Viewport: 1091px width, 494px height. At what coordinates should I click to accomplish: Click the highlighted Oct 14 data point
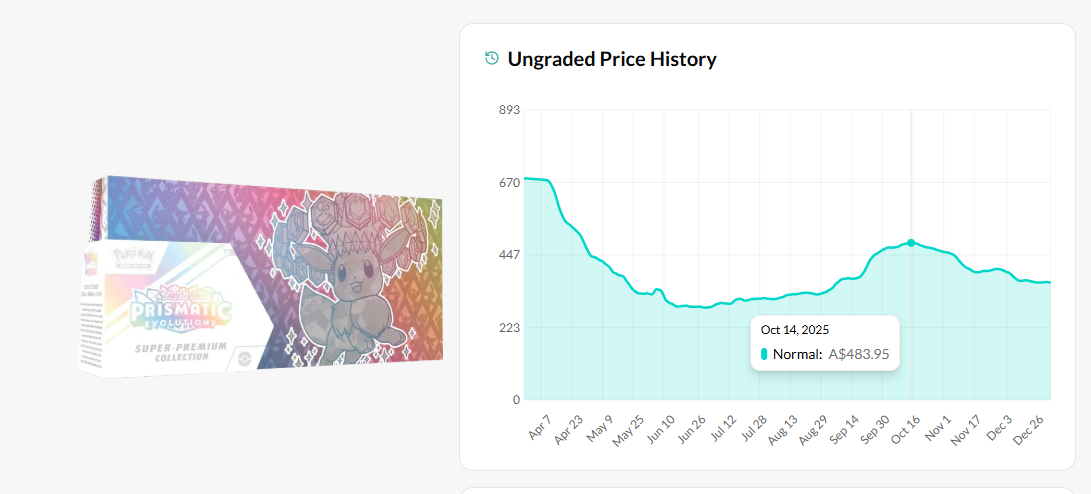click(911, 243)
